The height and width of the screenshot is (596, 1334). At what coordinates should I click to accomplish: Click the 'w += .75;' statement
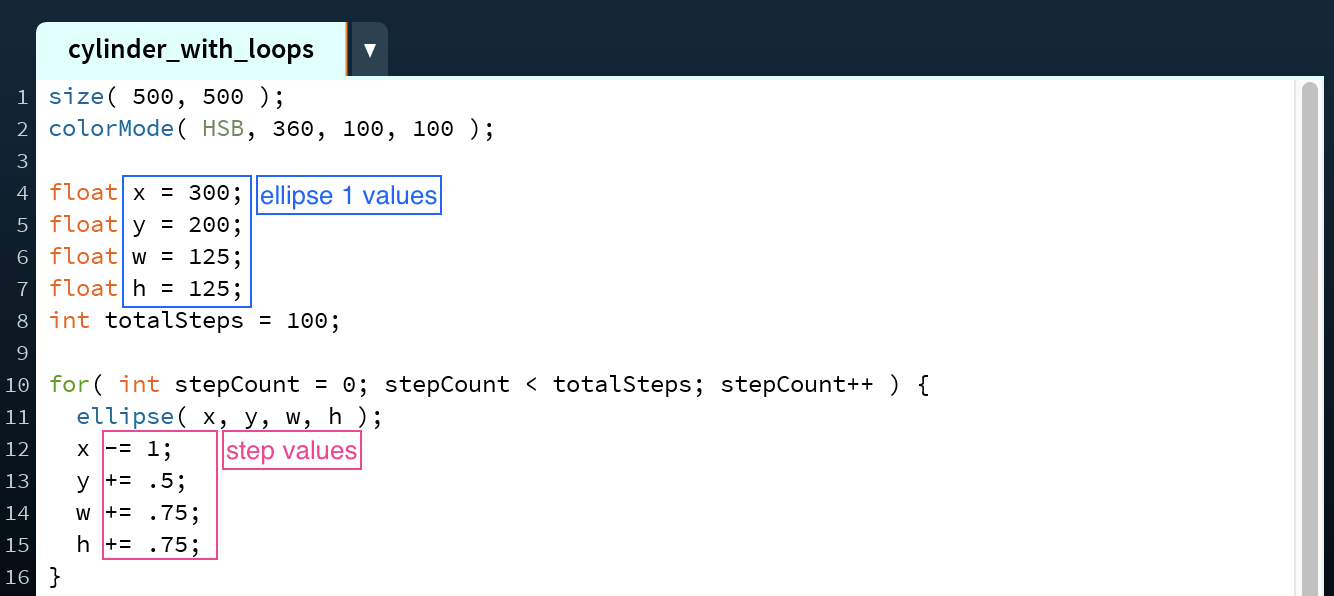coord(138,513)
